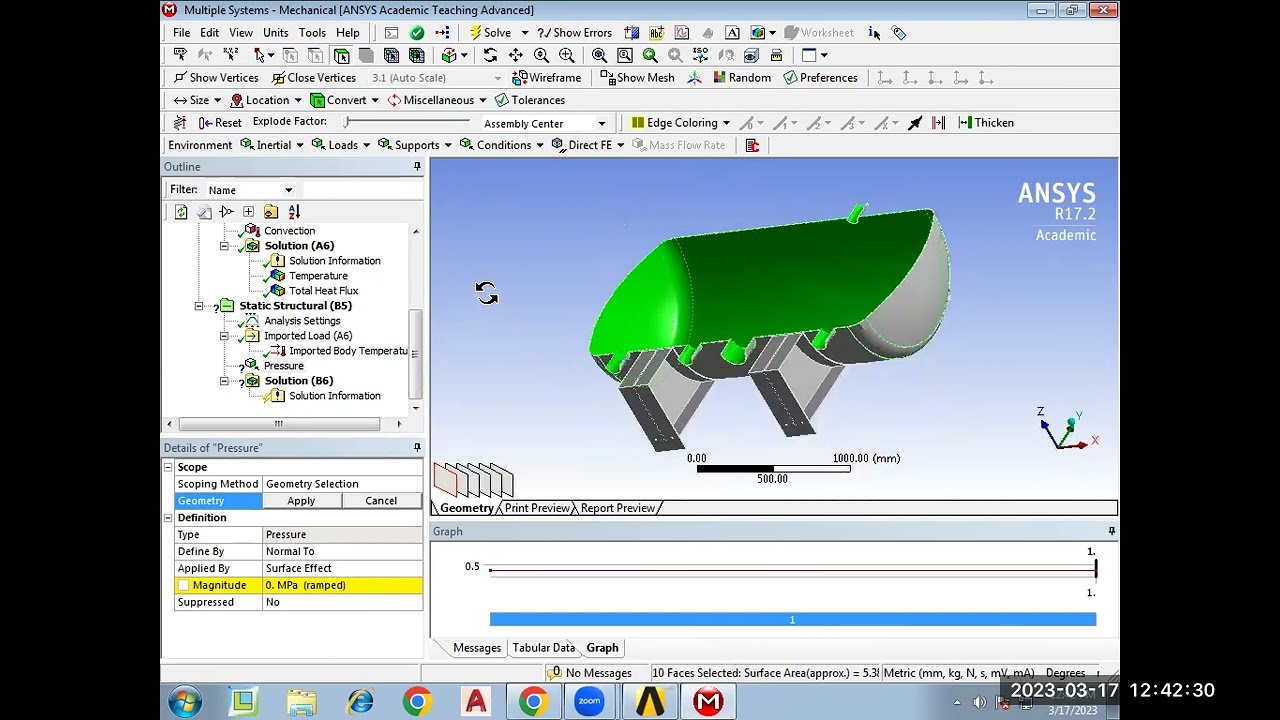The width and height of the screenshot is (1280, 720).
Task: Open the Inertial loads button
Action: (272, 145)
